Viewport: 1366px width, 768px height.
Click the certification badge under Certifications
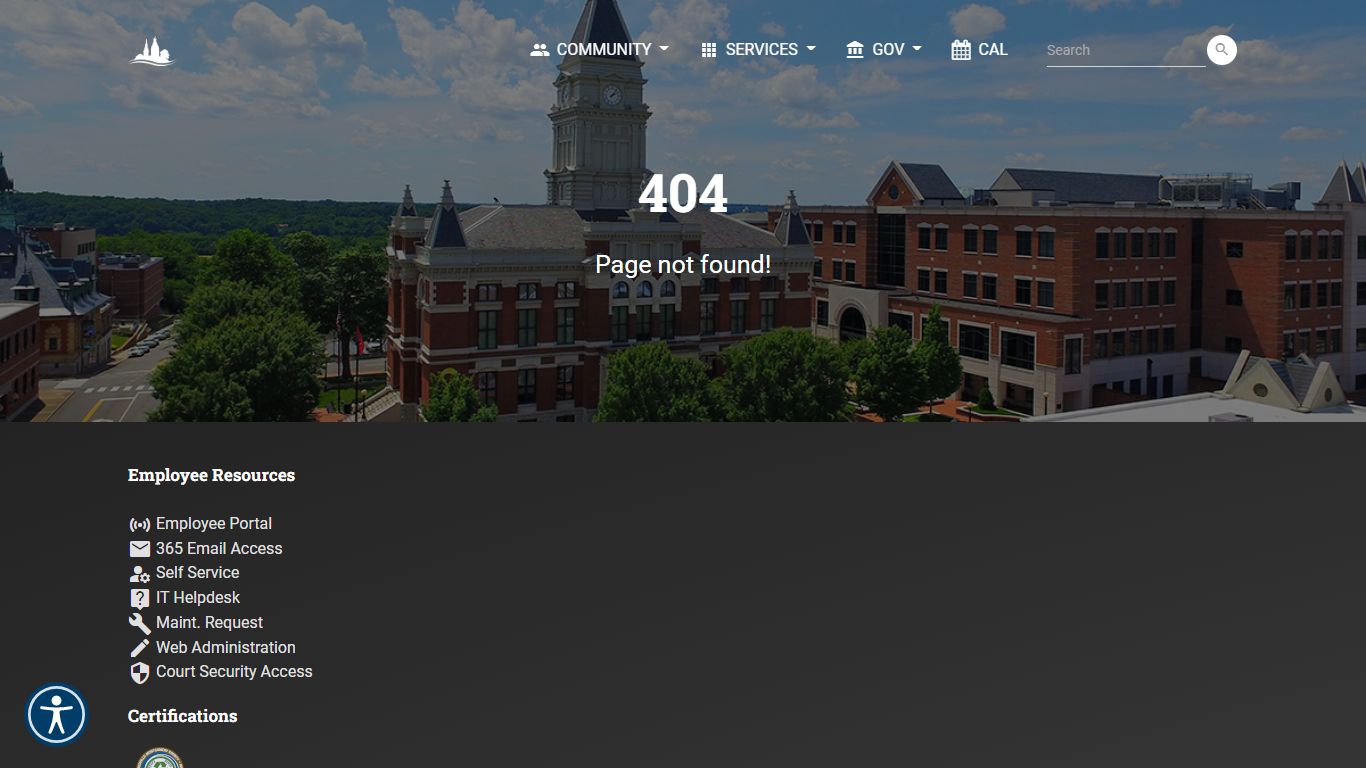pos(160,758)
